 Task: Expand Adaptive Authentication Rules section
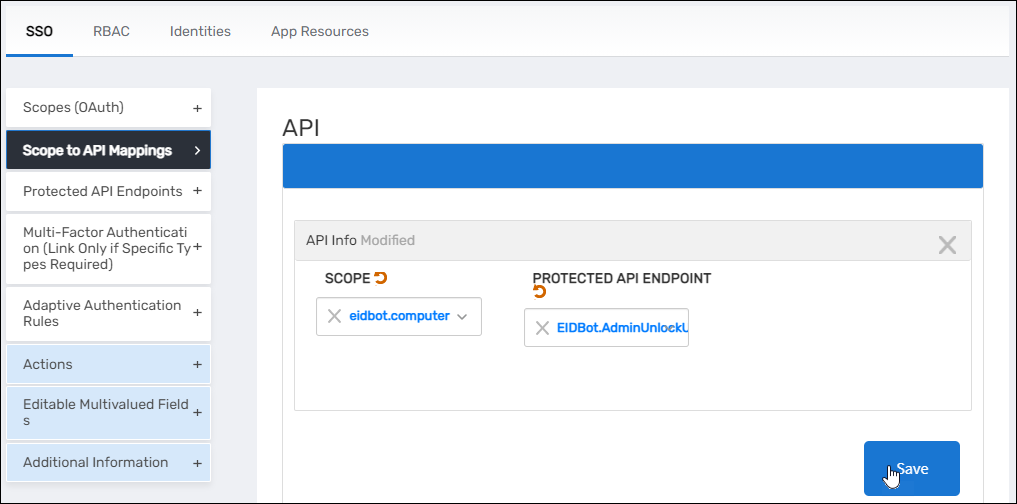(x=108, y=313)
